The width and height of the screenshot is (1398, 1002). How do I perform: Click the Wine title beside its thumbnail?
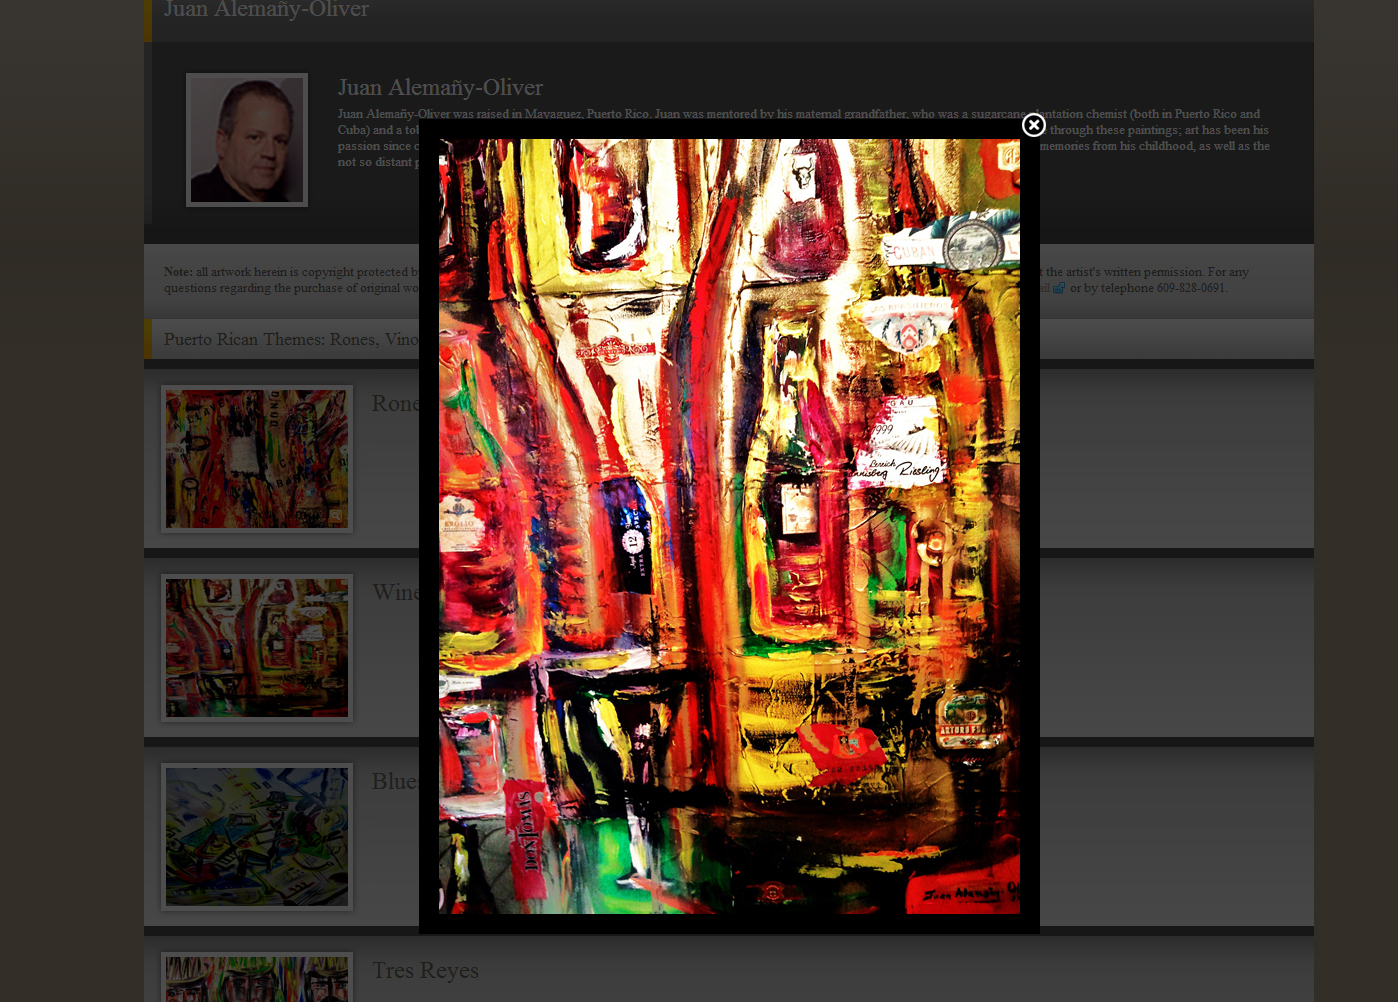point(395,593)
